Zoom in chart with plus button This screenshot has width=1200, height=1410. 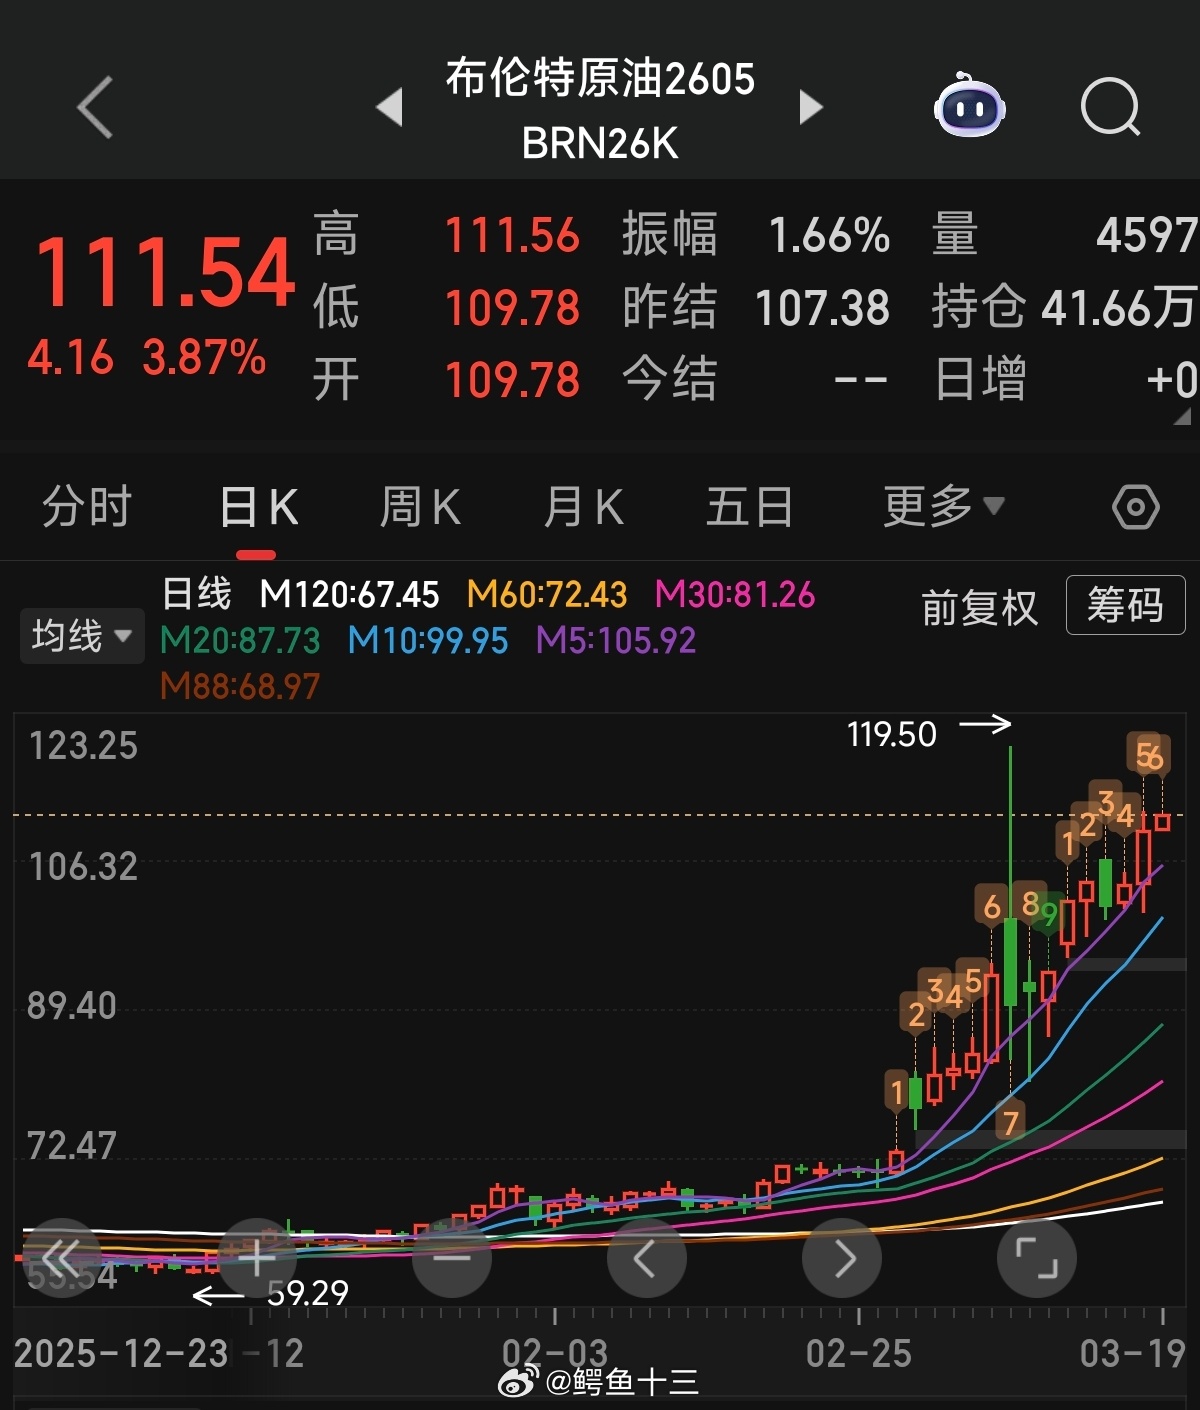[x=256, y=1257]
